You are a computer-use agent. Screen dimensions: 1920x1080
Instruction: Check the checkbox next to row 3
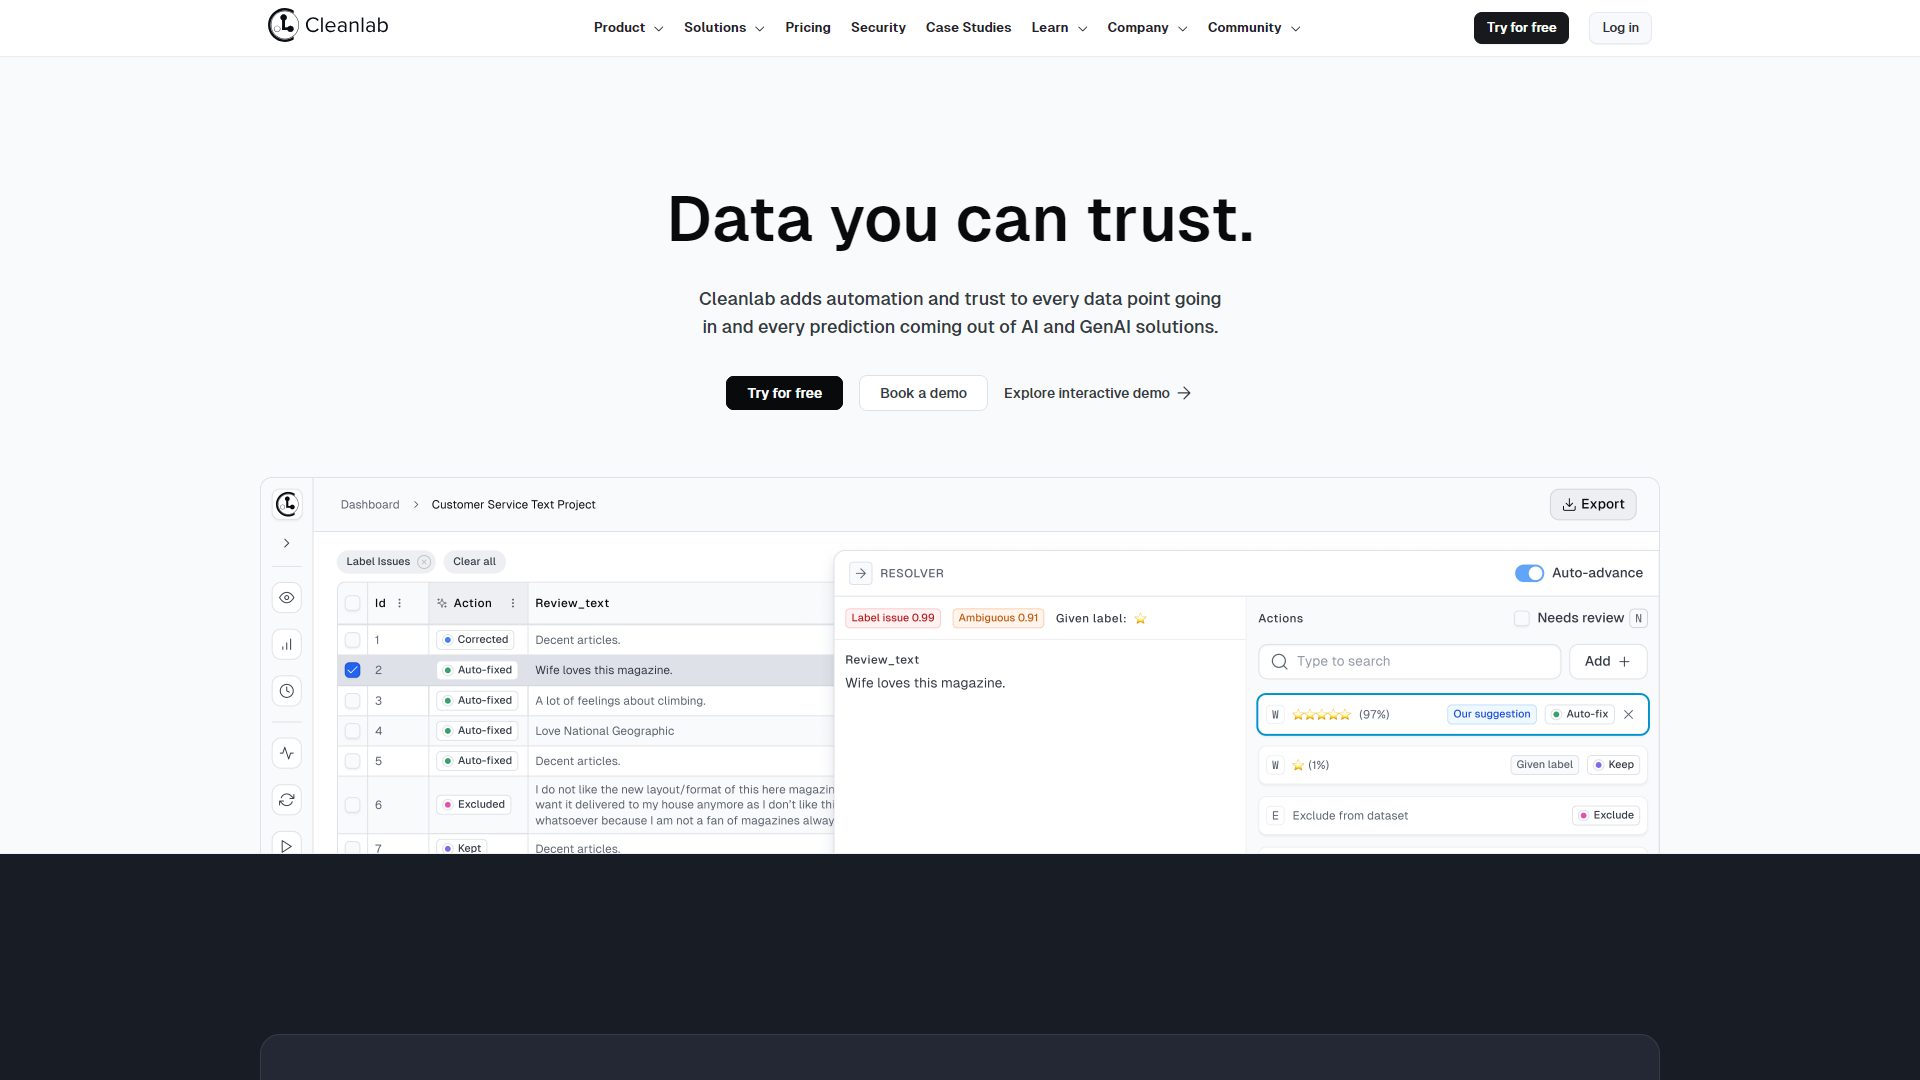coord(352,700)
